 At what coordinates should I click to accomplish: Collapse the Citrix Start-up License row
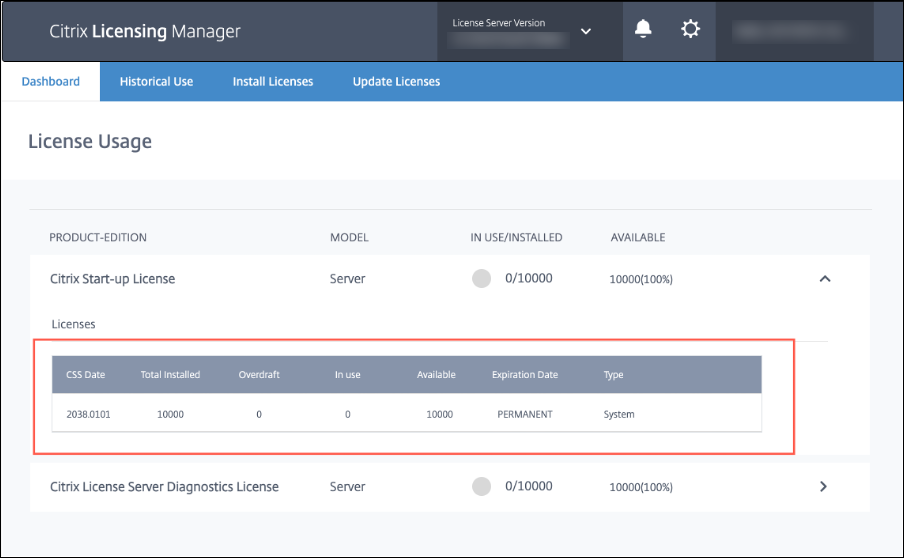tap(824, 279)
